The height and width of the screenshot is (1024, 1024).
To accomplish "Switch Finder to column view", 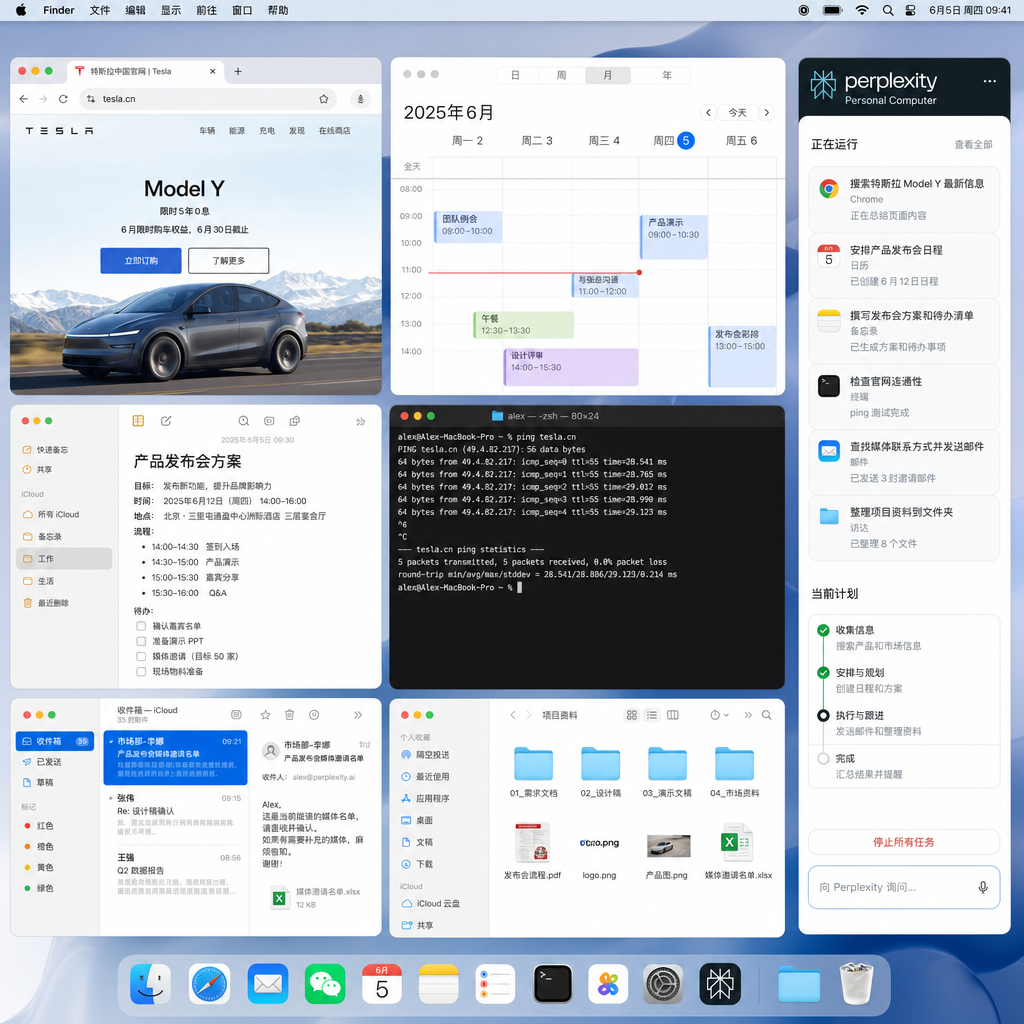I will pyautogui.click(x=673, y=715).
